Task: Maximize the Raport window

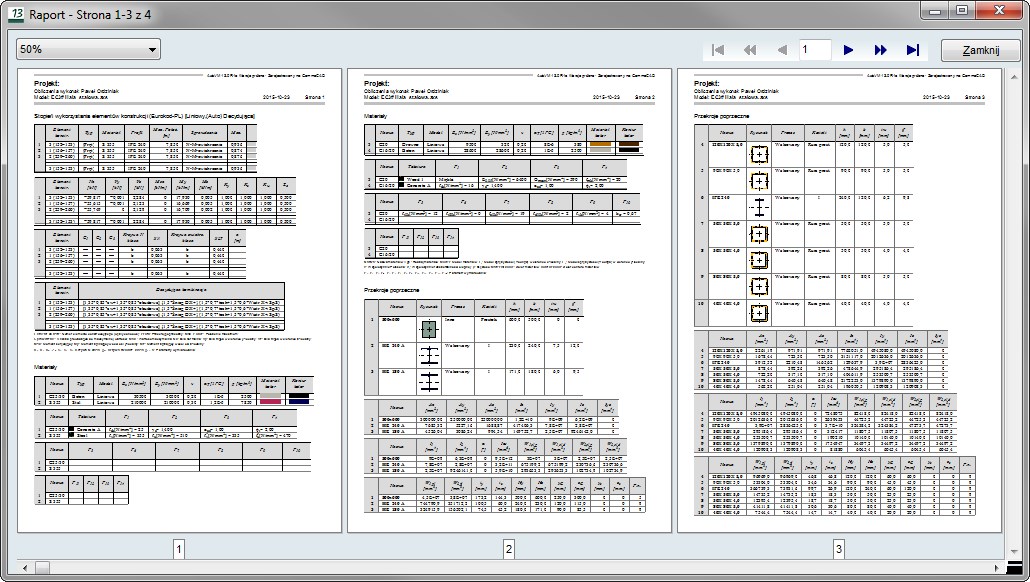Action: [x=961, y=11]
